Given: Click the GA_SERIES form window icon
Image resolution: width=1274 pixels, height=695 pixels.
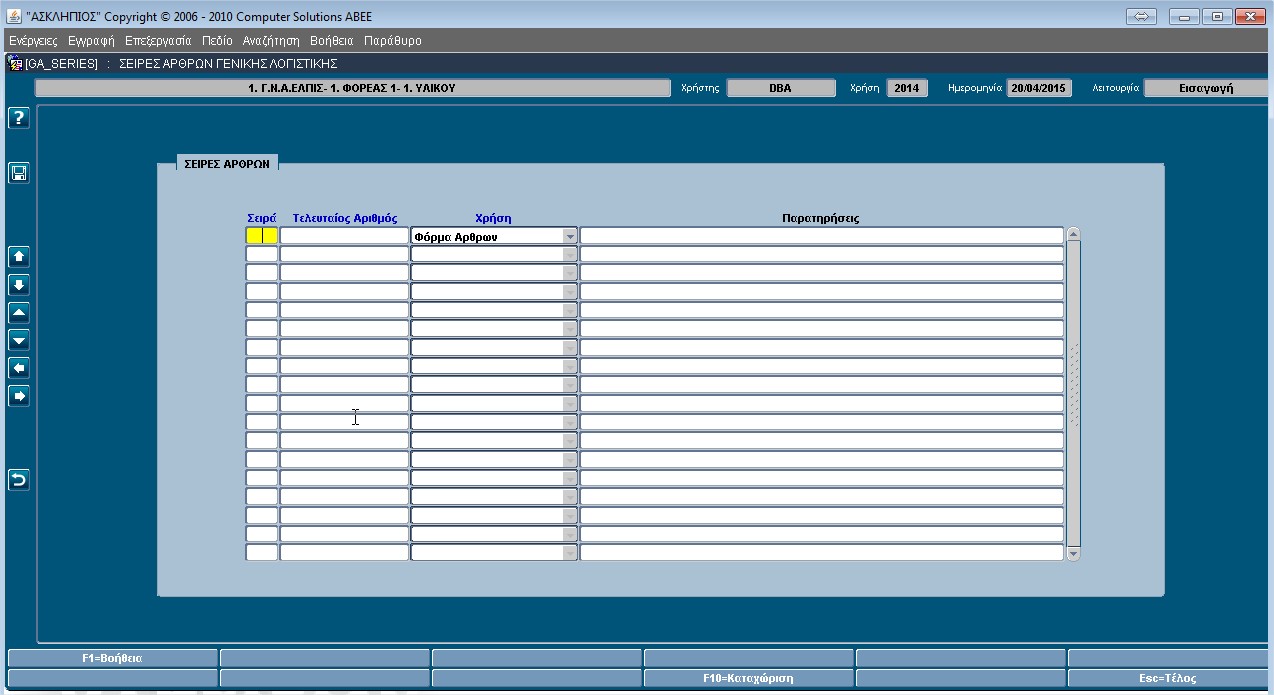Looking at the screenshot, I should click(15, 64).
